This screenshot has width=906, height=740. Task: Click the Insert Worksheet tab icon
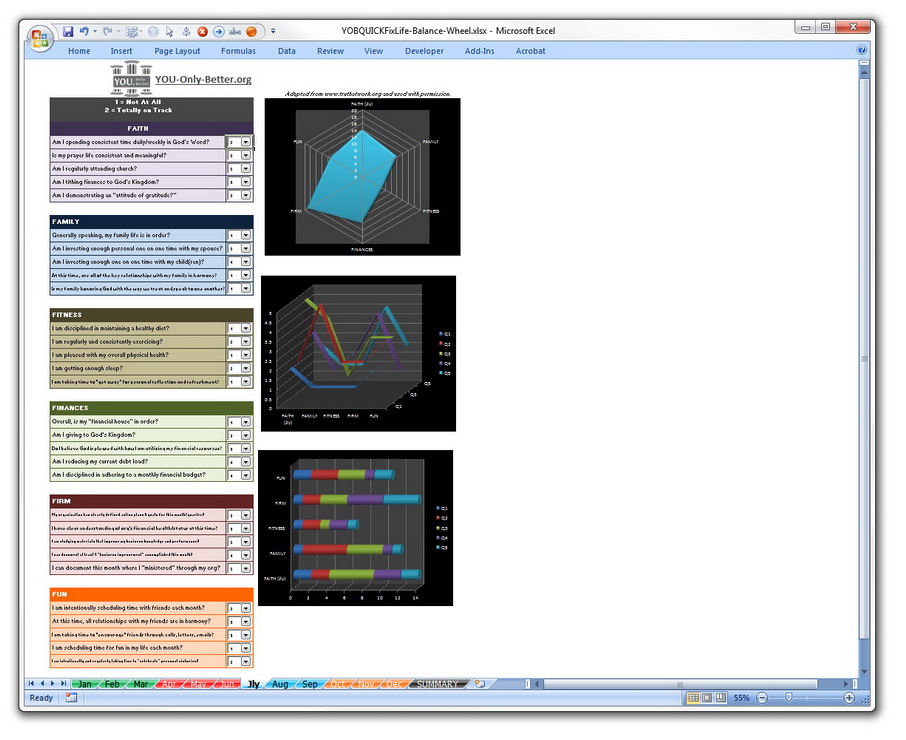point(480,684)
